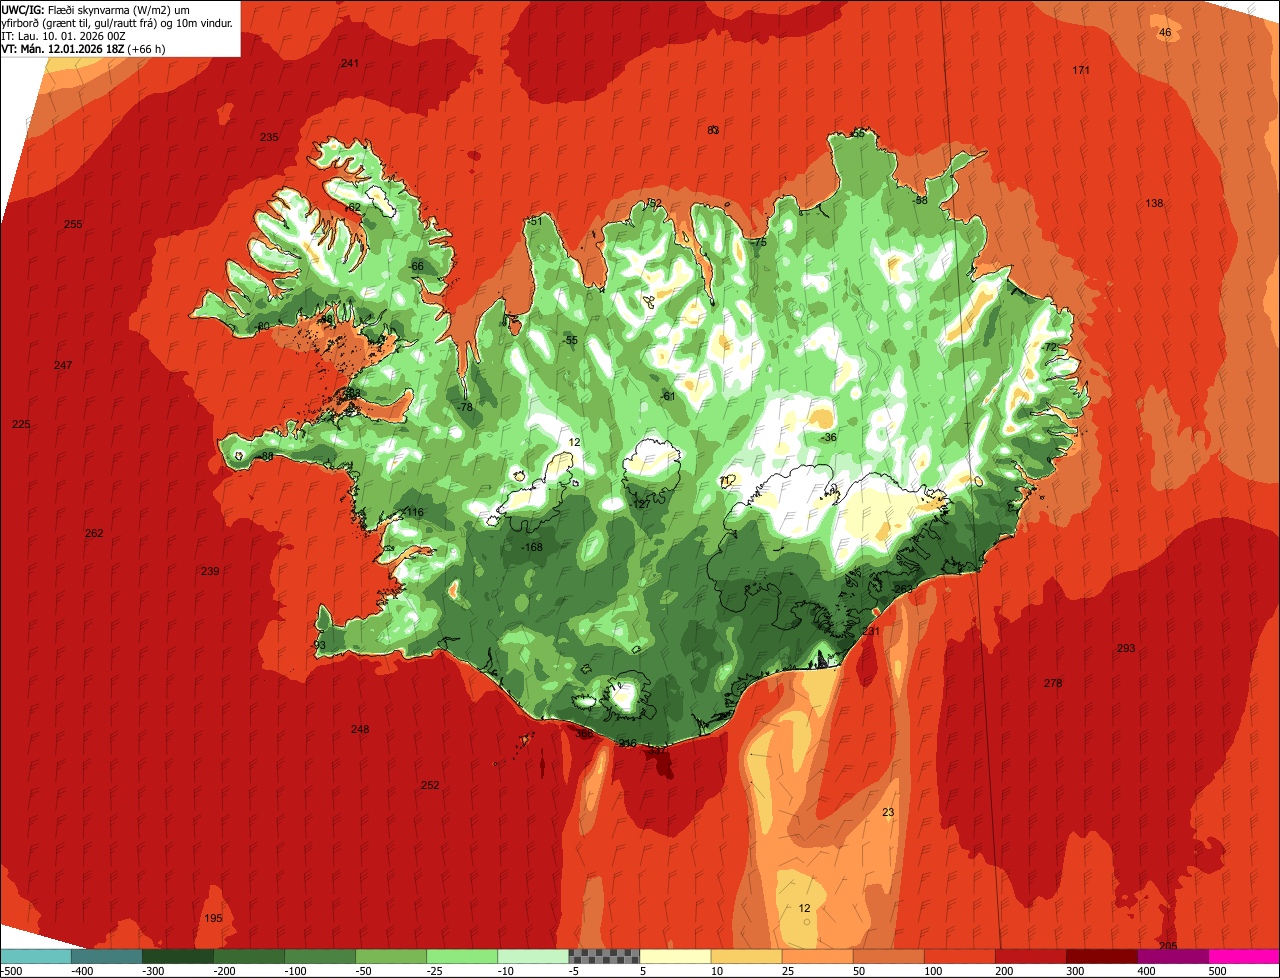
Task: Select the dark maroon 300 to 400 swatch
Action: tap(1101, 956)
